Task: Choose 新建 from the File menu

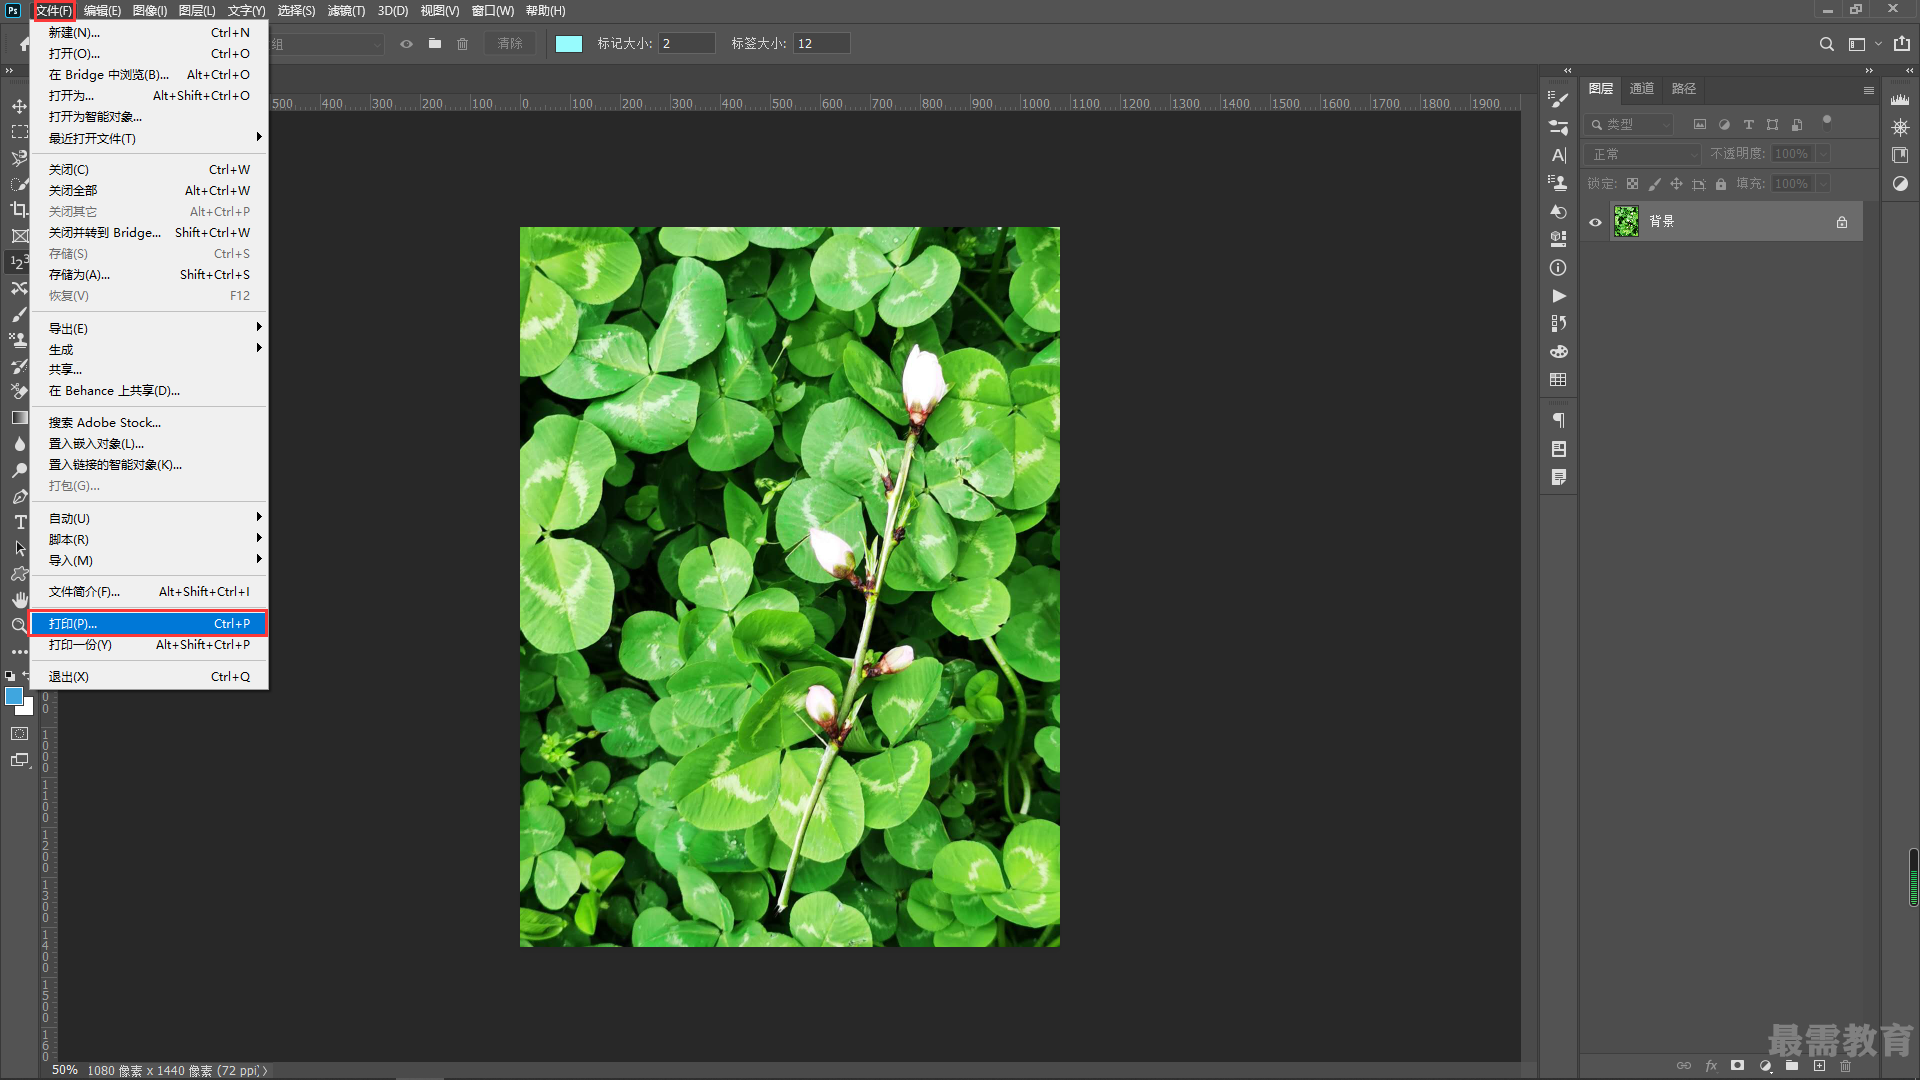Action: (150, 32)
